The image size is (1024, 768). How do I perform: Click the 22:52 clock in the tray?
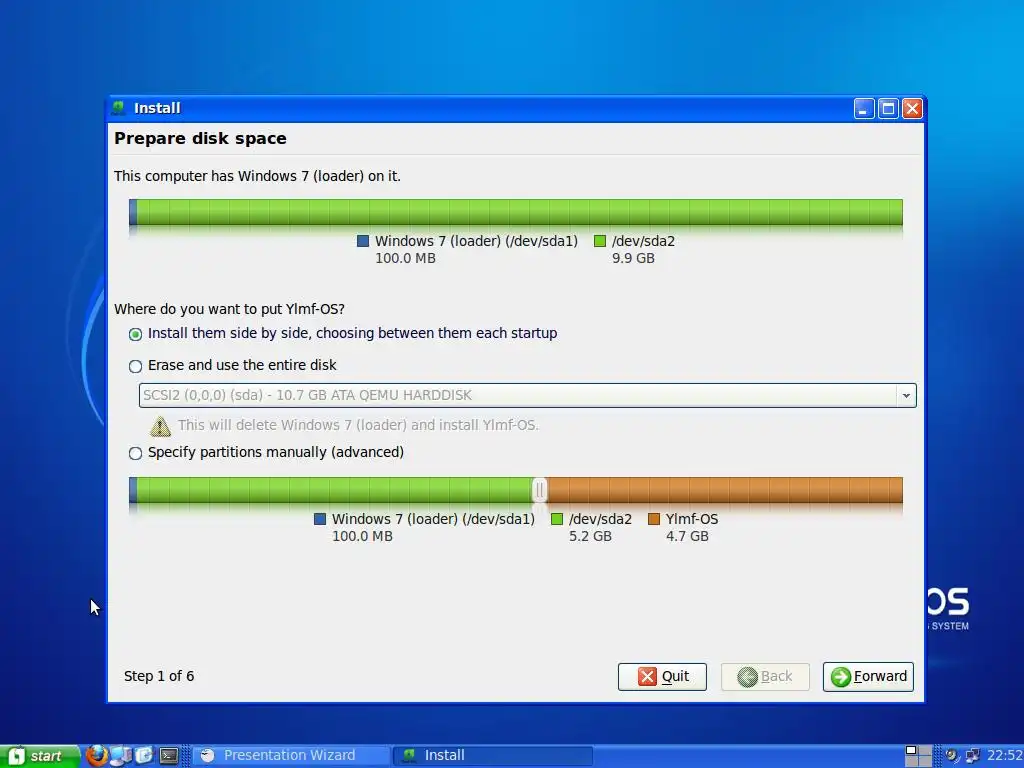(1004, 756)
